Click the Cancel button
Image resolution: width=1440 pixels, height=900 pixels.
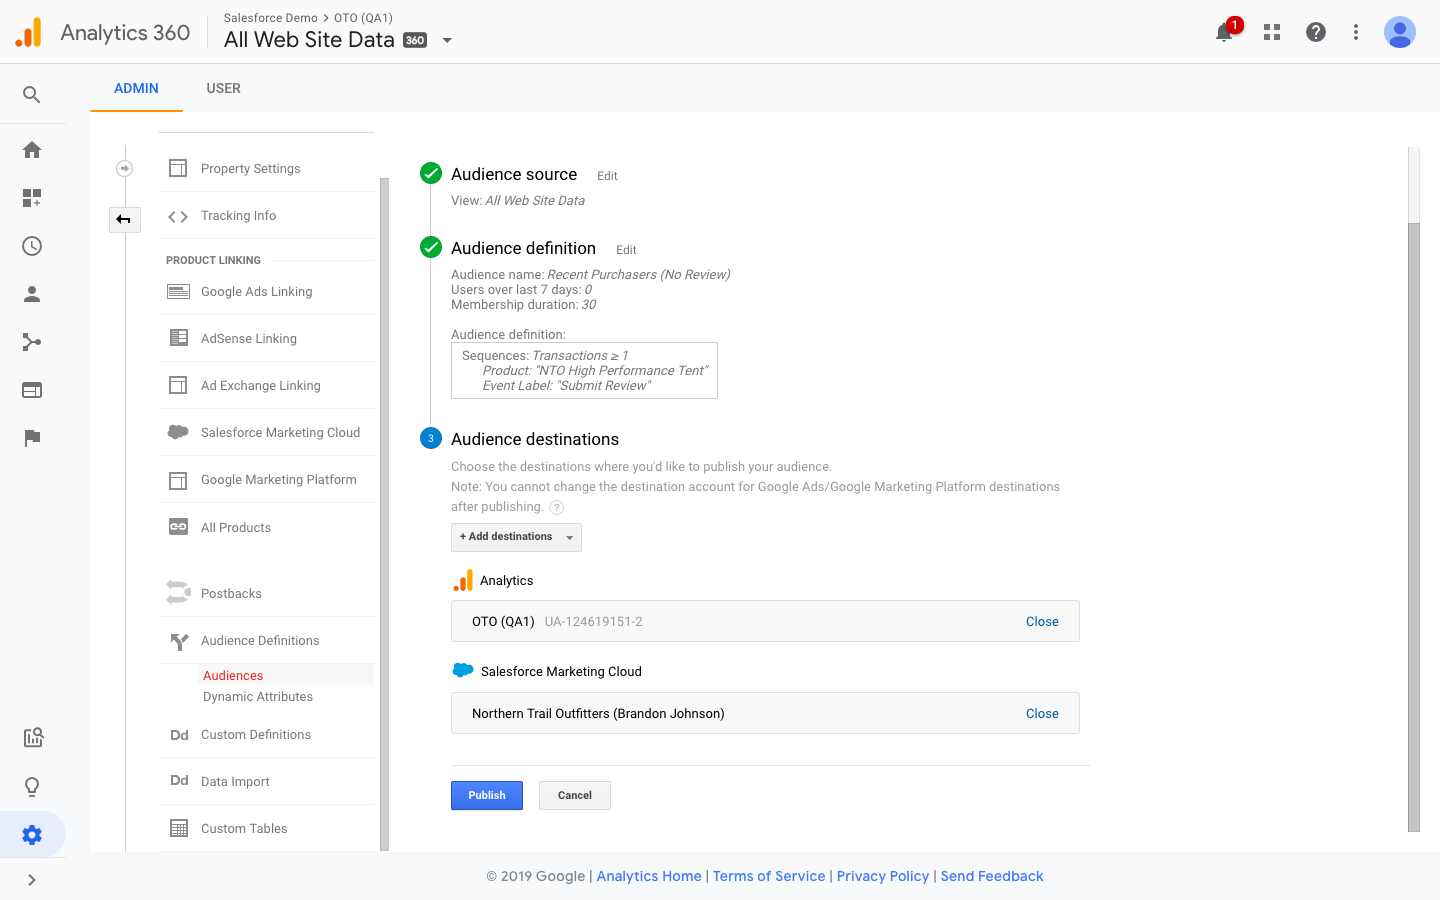[x=575, y=796]
